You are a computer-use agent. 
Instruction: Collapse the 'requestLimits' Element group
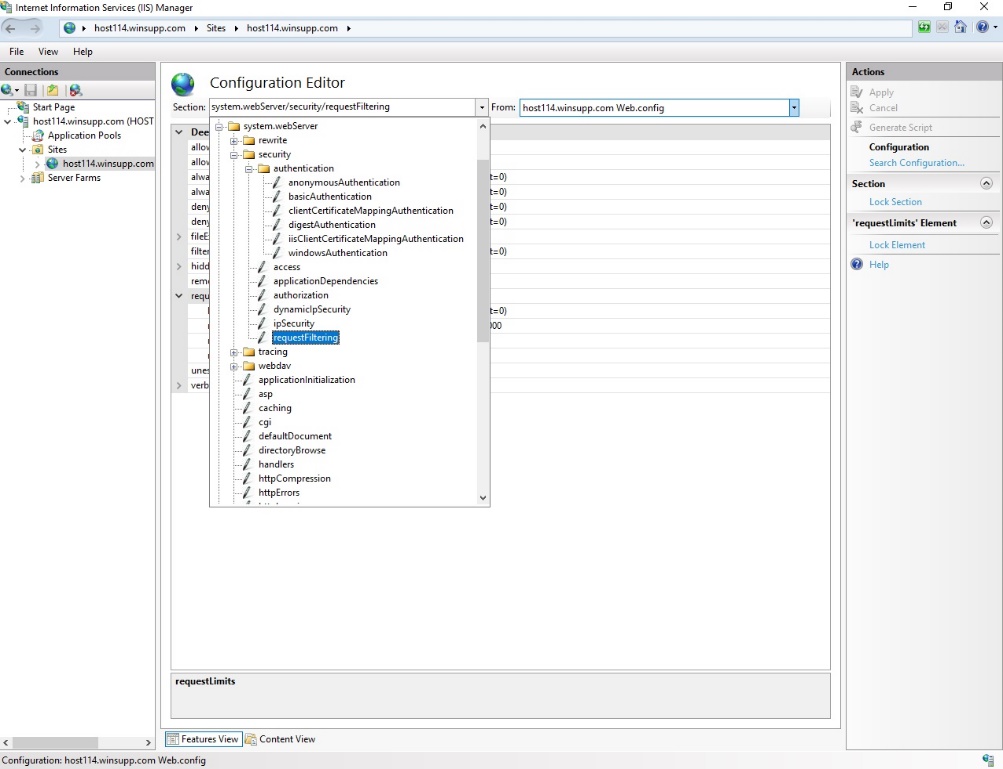tap(986, 223)
